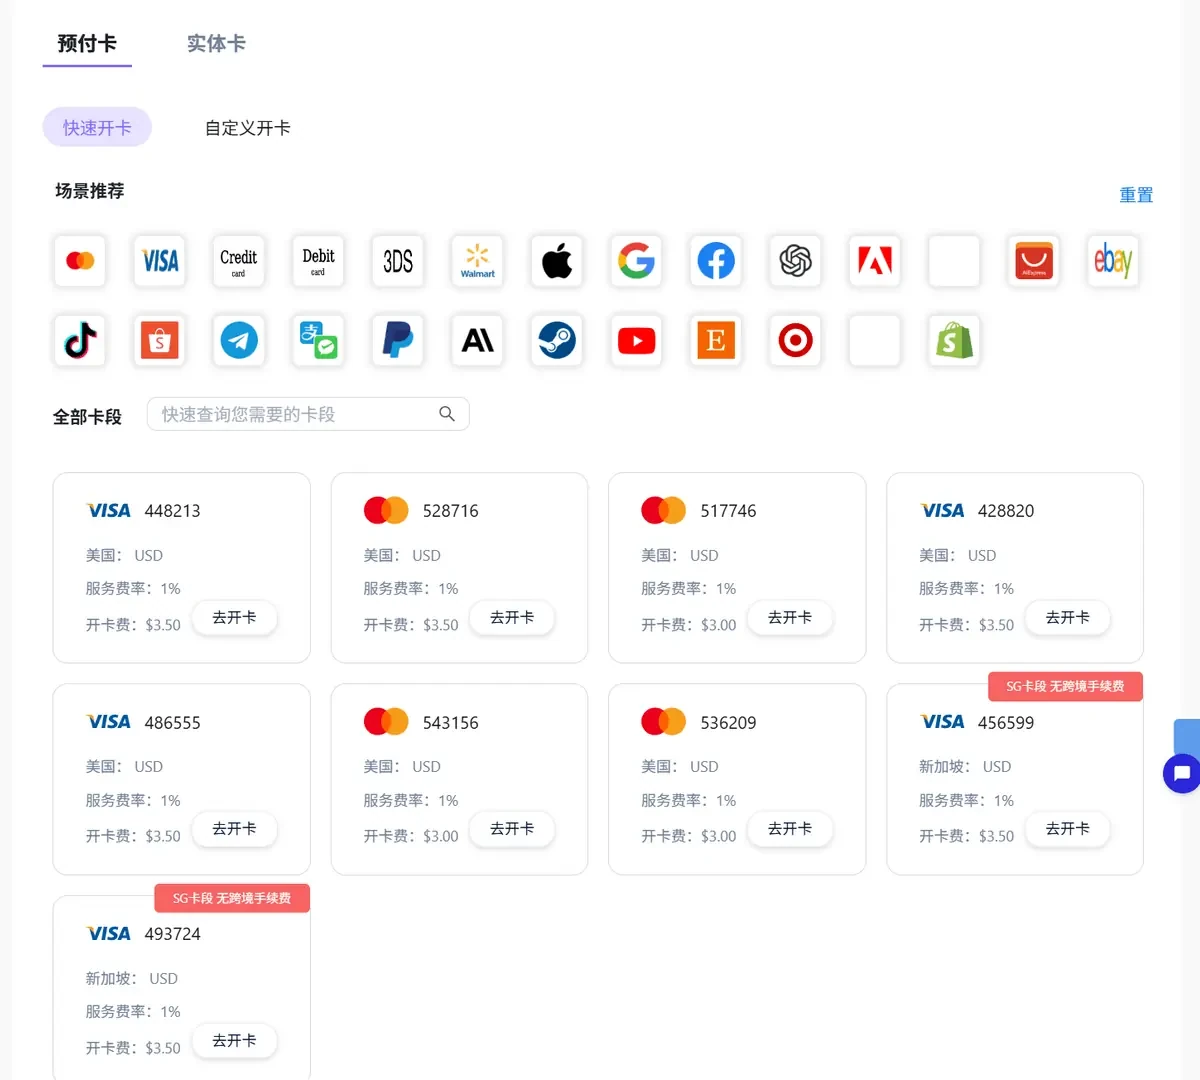Open card 456599 with 去开卡
This screenshot has height=1080, width=1200.
point(1068,829)
